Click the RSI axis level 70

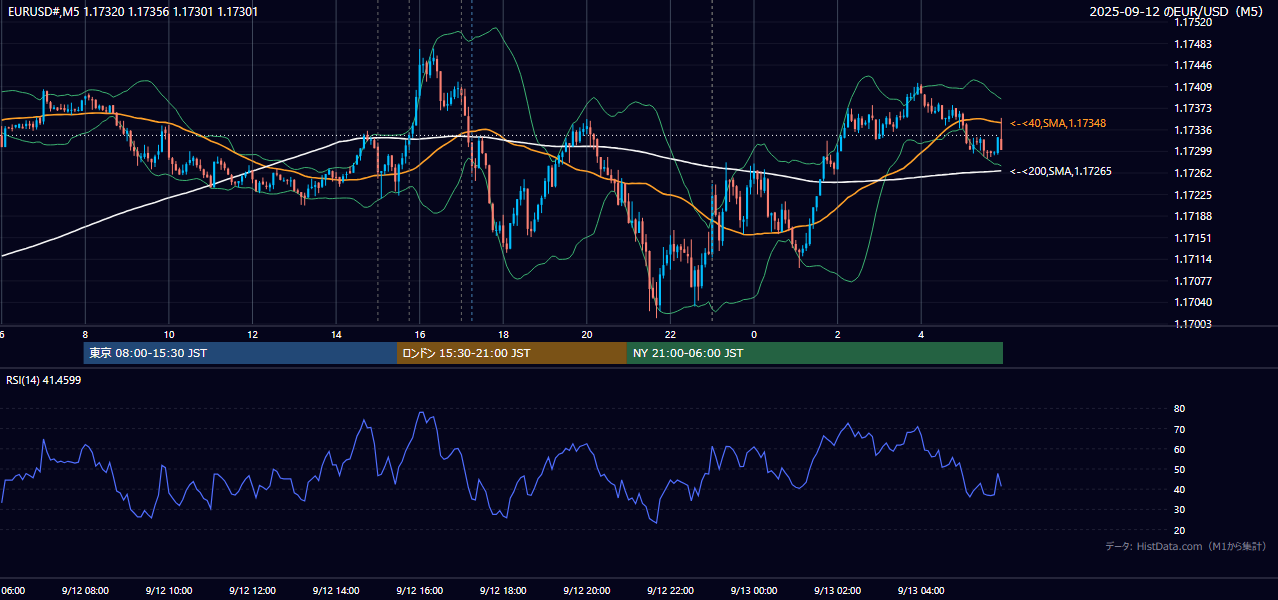(x=1179, y=429)
